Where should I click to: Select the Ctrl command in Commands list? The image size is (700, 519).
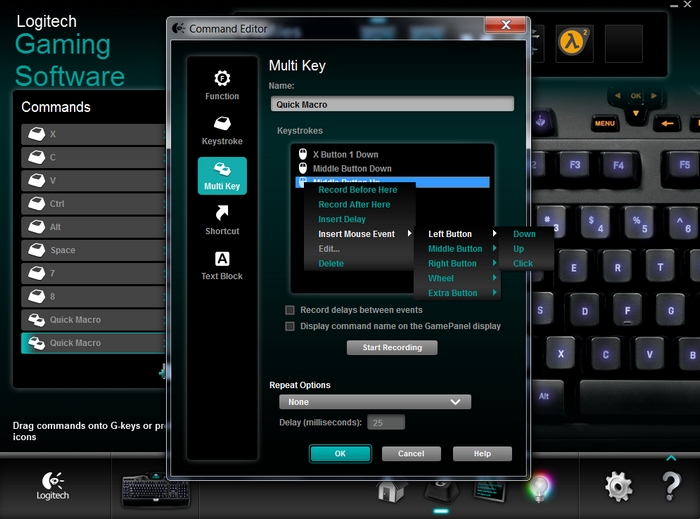(x=93, y=203)
